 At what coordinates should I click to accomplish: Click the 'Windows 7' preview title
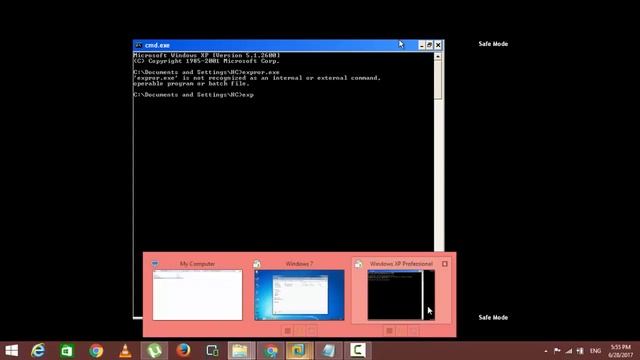click(299, 264)
